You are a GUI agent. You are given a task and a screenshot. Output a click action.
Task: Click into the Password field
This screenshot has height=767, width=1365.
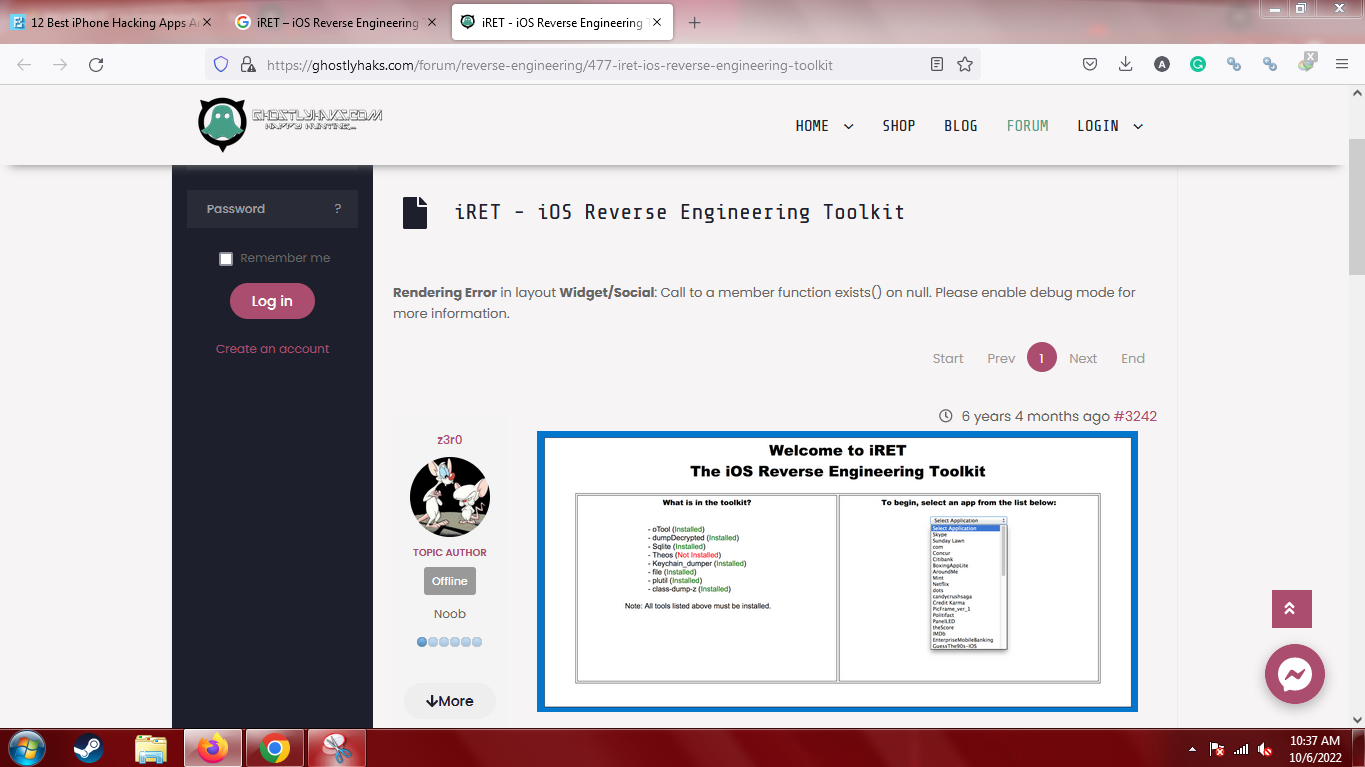pyautogui.click(x=272, y=209)
